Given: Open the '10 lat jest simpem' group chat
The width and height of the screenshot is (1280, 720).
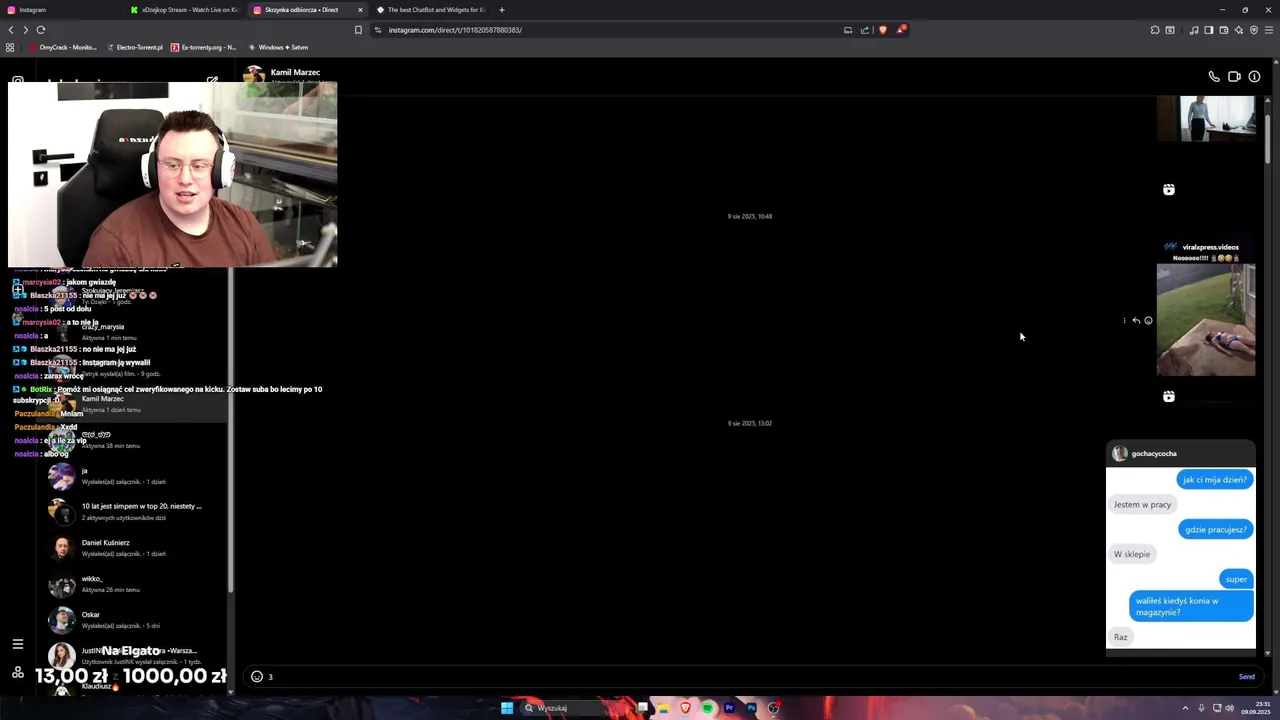Looking at the screenshot, I should tap(130, 512).
